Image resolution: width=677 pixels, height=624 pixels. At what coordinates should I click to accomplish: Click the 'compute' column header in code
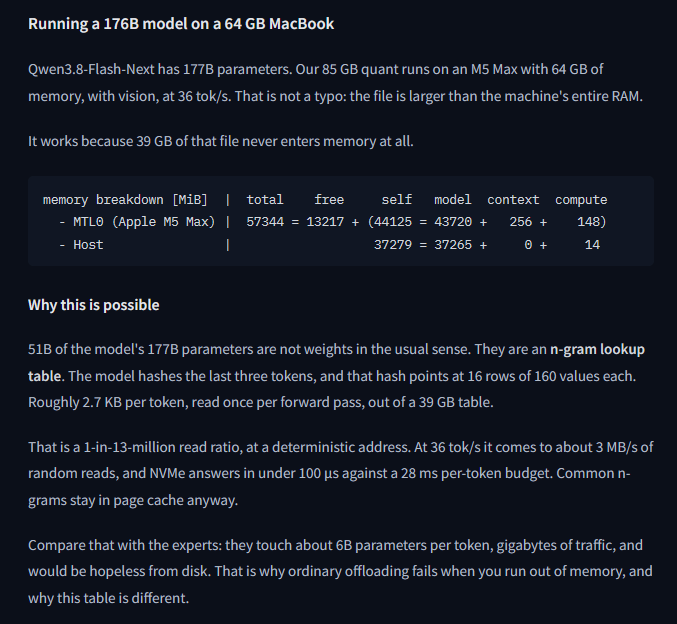coord(581,200)
